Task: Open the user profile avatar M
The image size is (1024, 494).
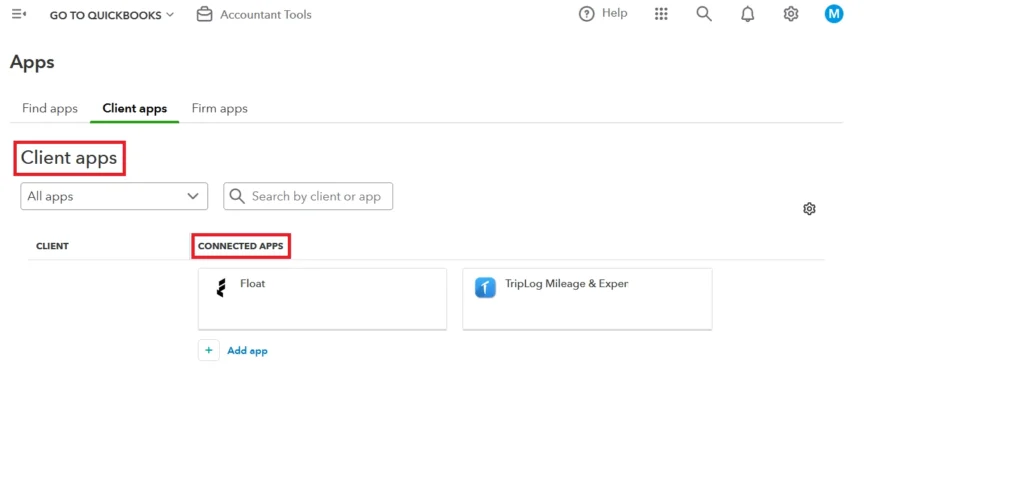Action: click(834, 14)
